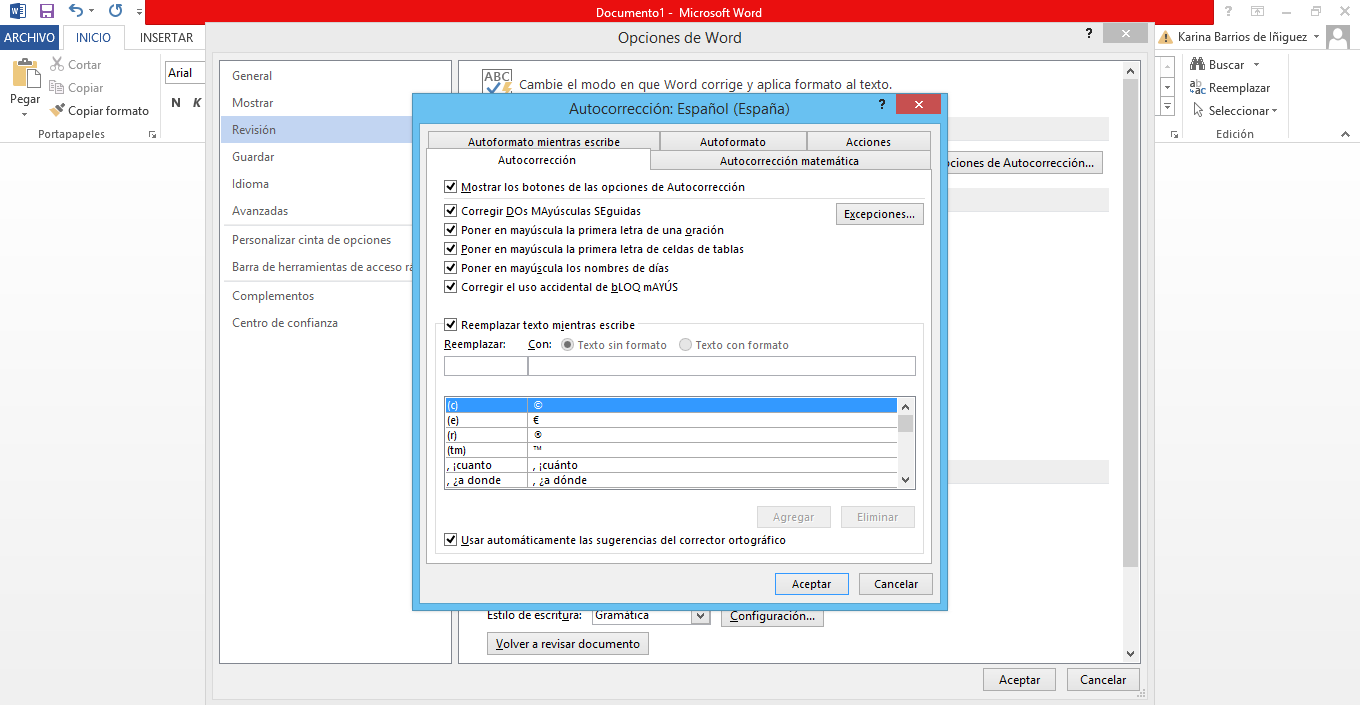
Task: Click the Ribbon display options icon
Action: (x=1257, y=11)
